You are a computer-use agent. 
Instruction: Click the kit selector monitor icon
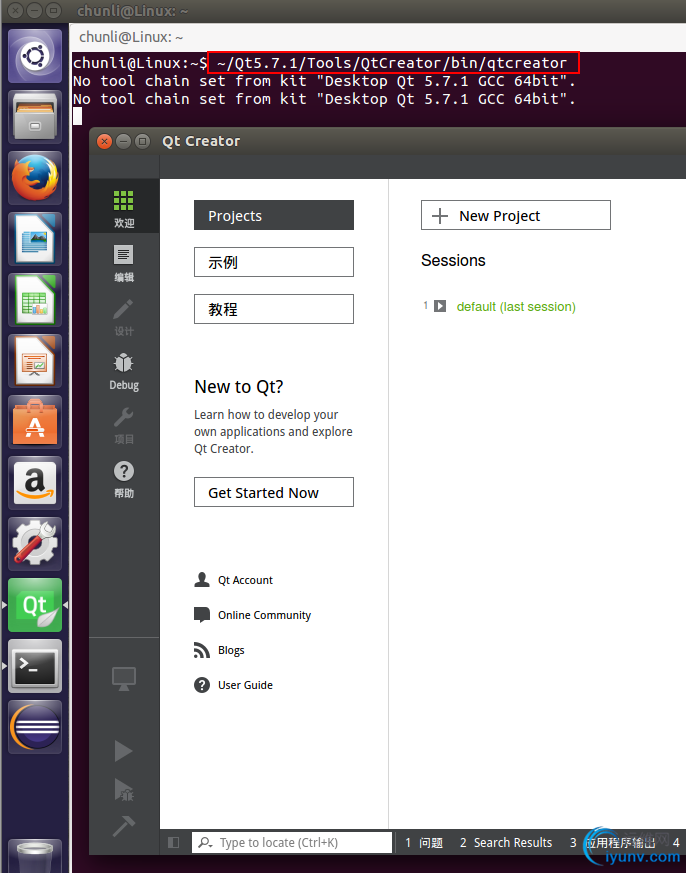click(x=124, y=679)
